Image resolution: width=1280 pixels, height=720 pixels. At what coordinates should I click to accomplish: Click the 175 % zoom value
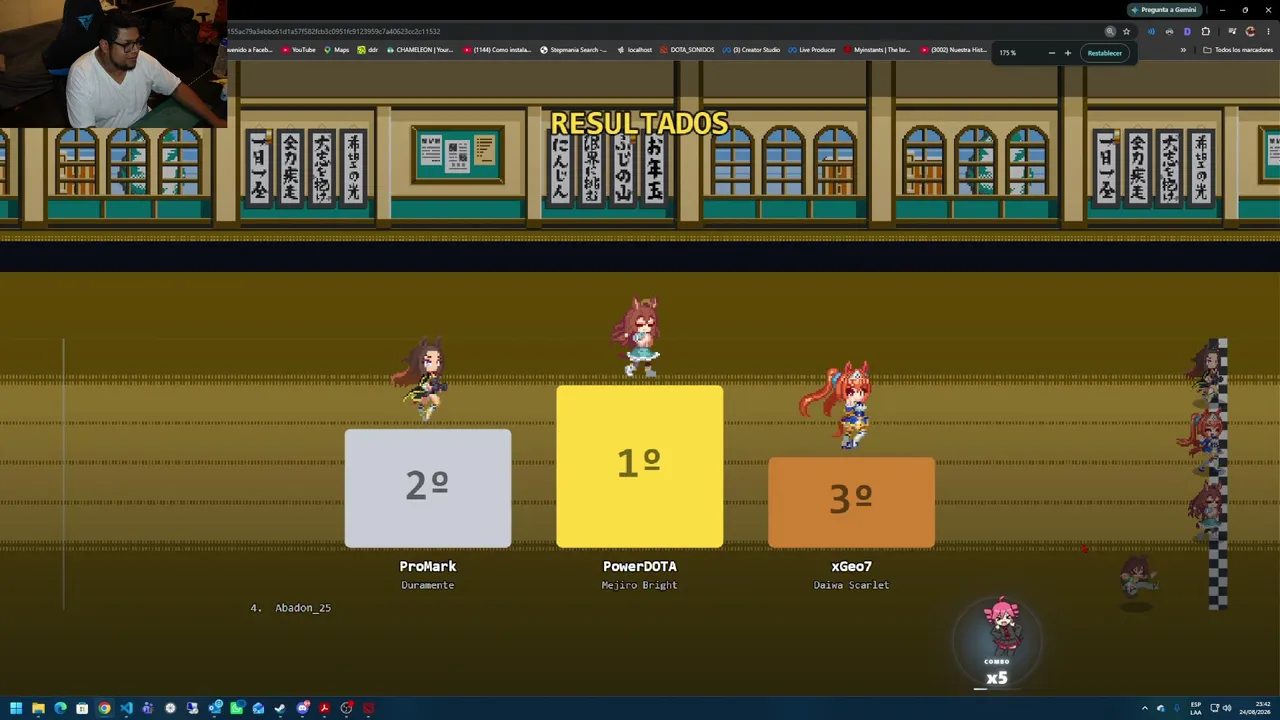pos(1008,53)
